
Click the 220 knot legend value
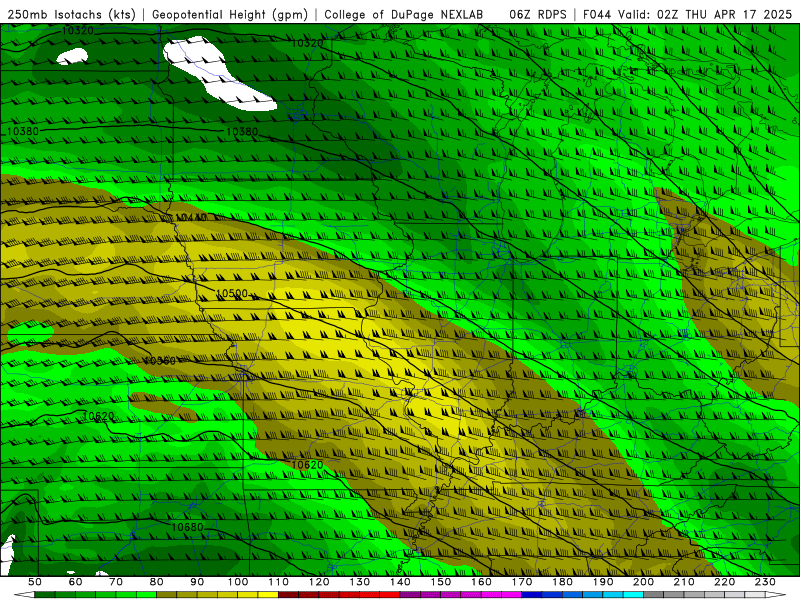(x=724, y=582)
